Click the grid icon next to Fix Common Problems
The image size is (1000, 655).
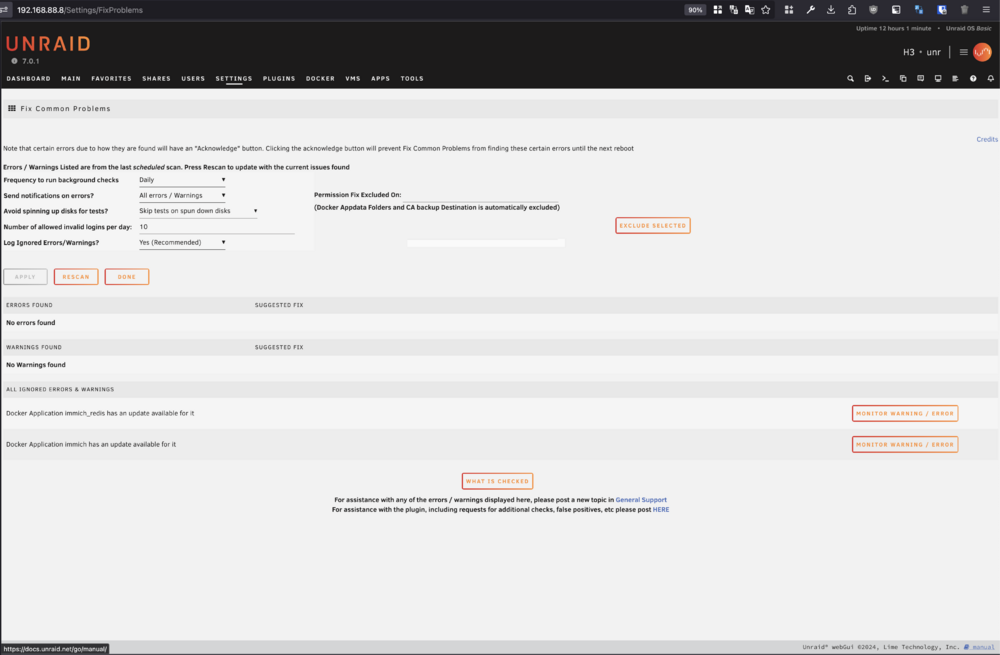[11, 108]
